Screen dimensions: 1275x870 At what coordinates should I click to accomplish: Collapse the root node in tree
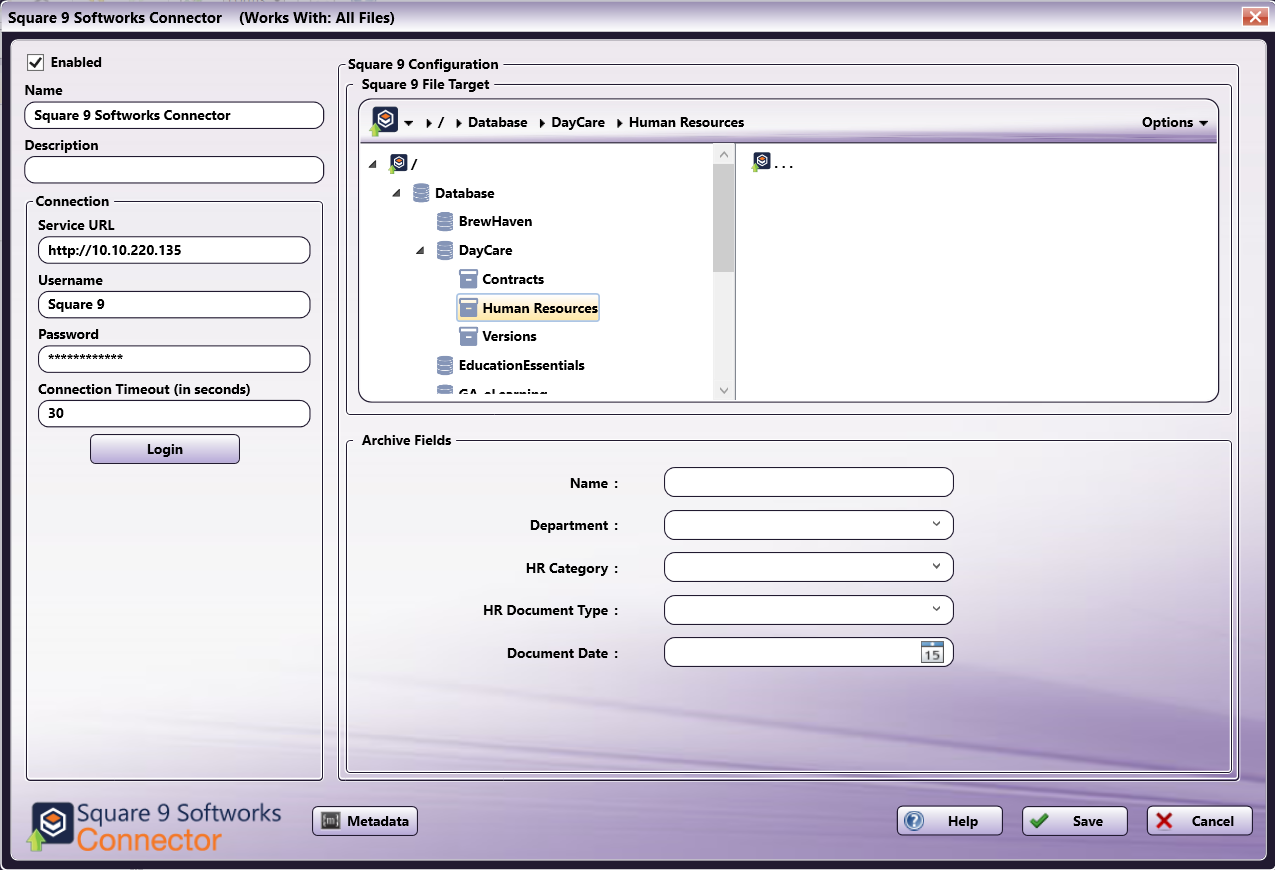pos(373,164)
